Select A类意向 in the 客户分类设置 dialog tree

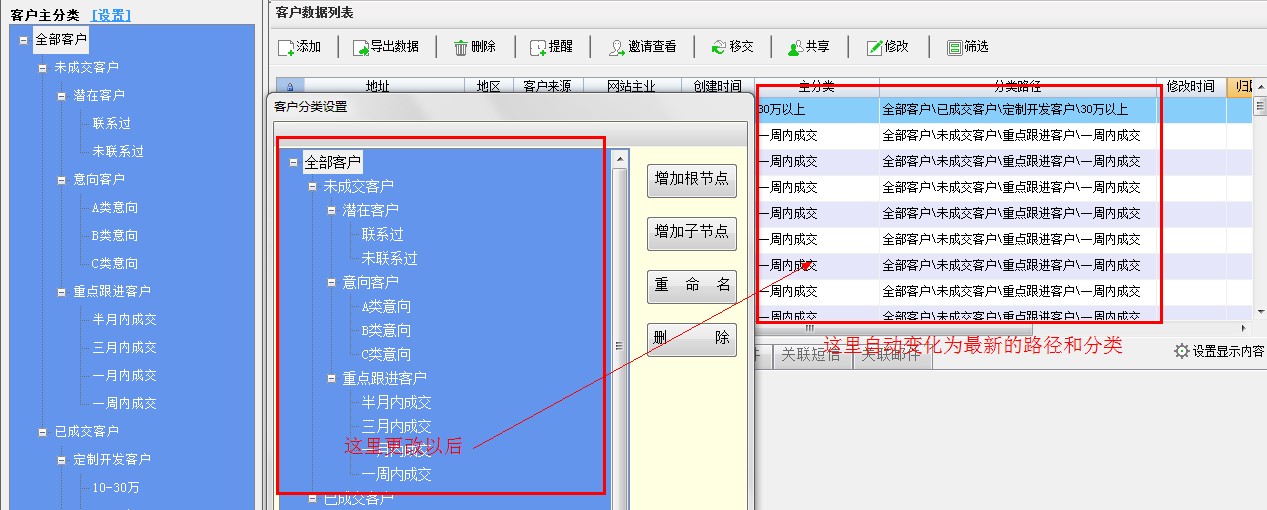pos(387,306)
